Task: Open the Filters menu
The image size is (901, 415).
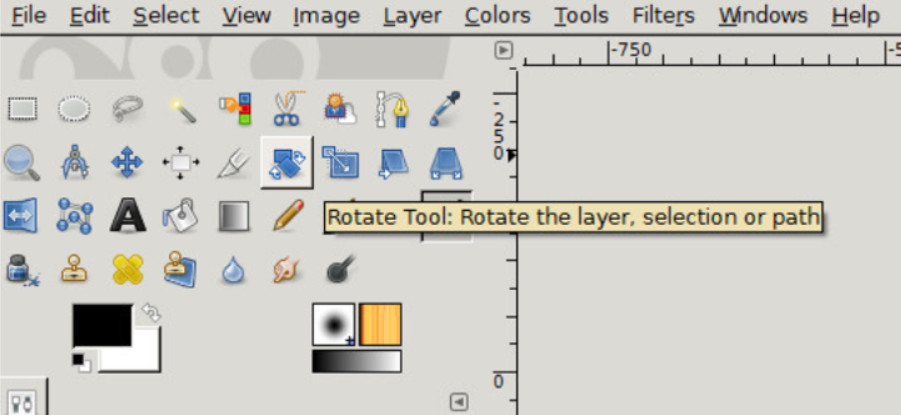Action: tap(664, 16)
